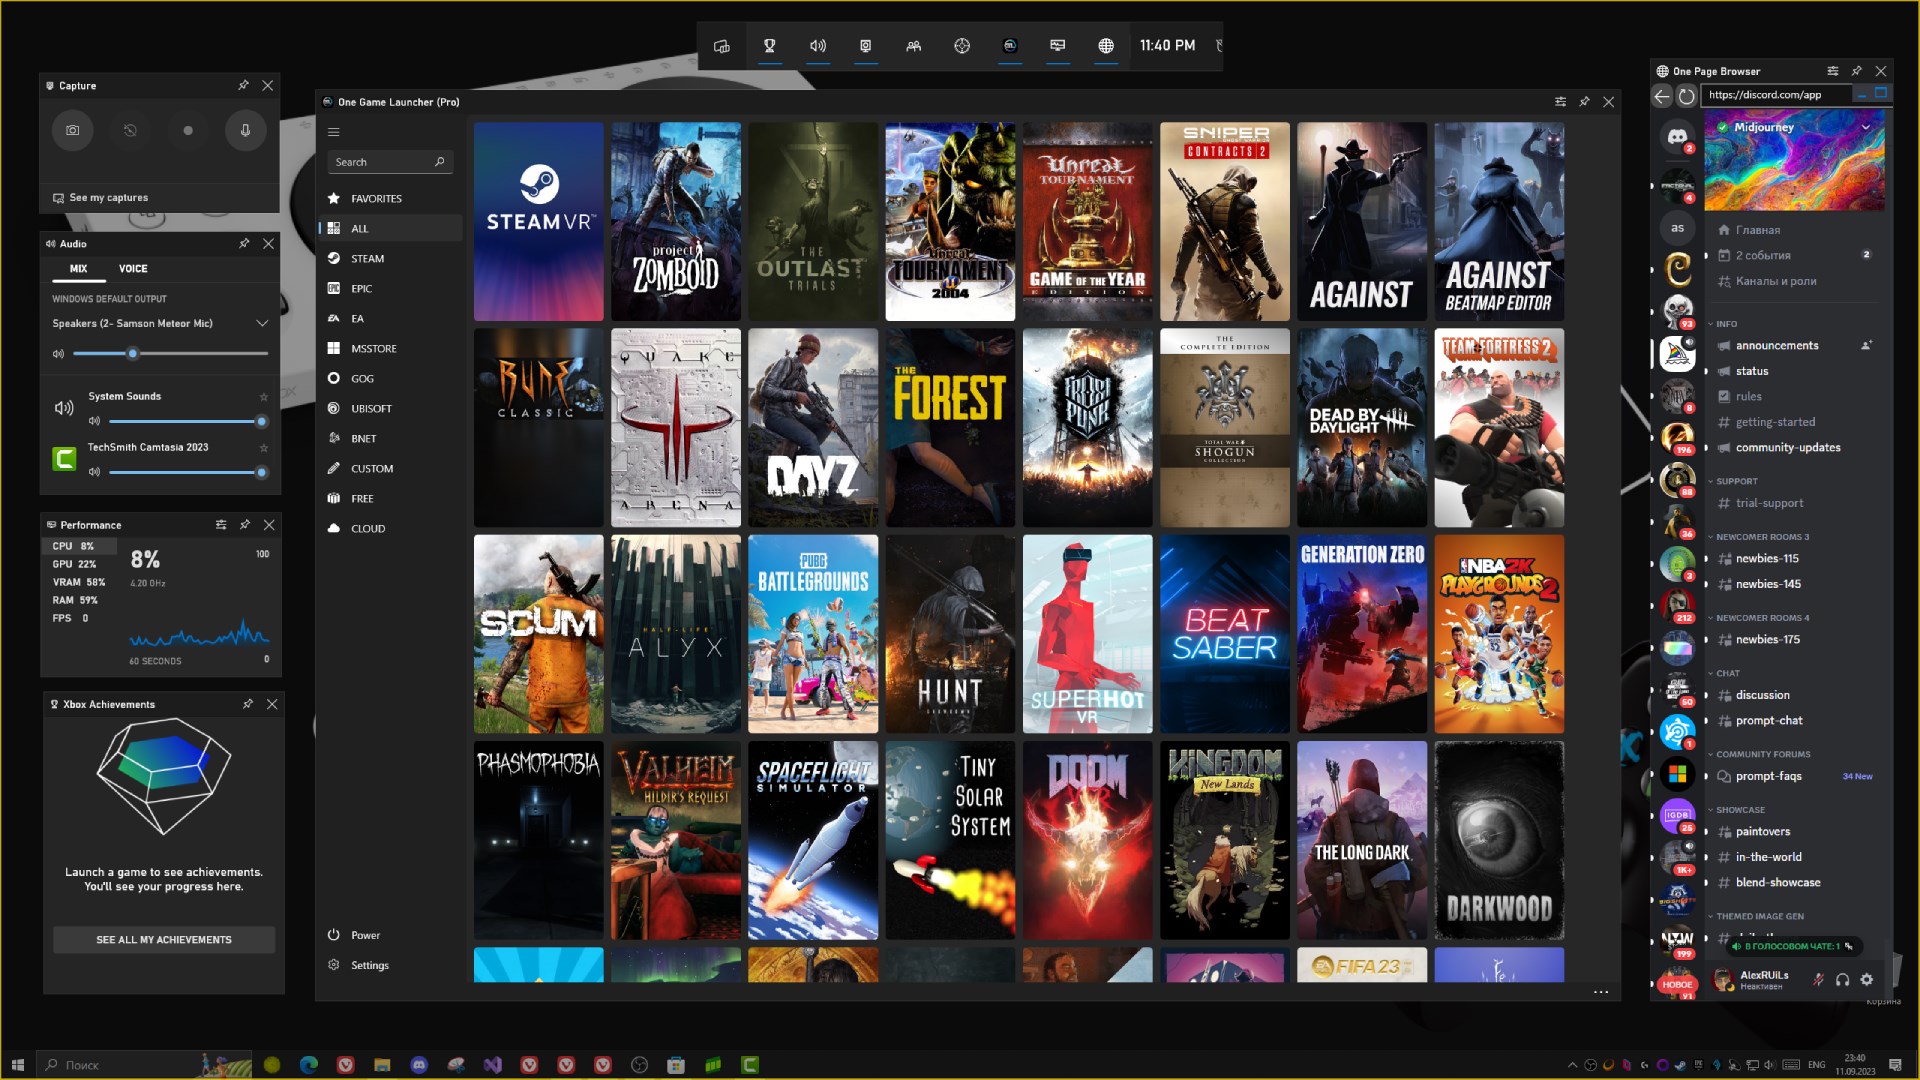Open the Beat Saber game tile

click(x=1224, y=634)
